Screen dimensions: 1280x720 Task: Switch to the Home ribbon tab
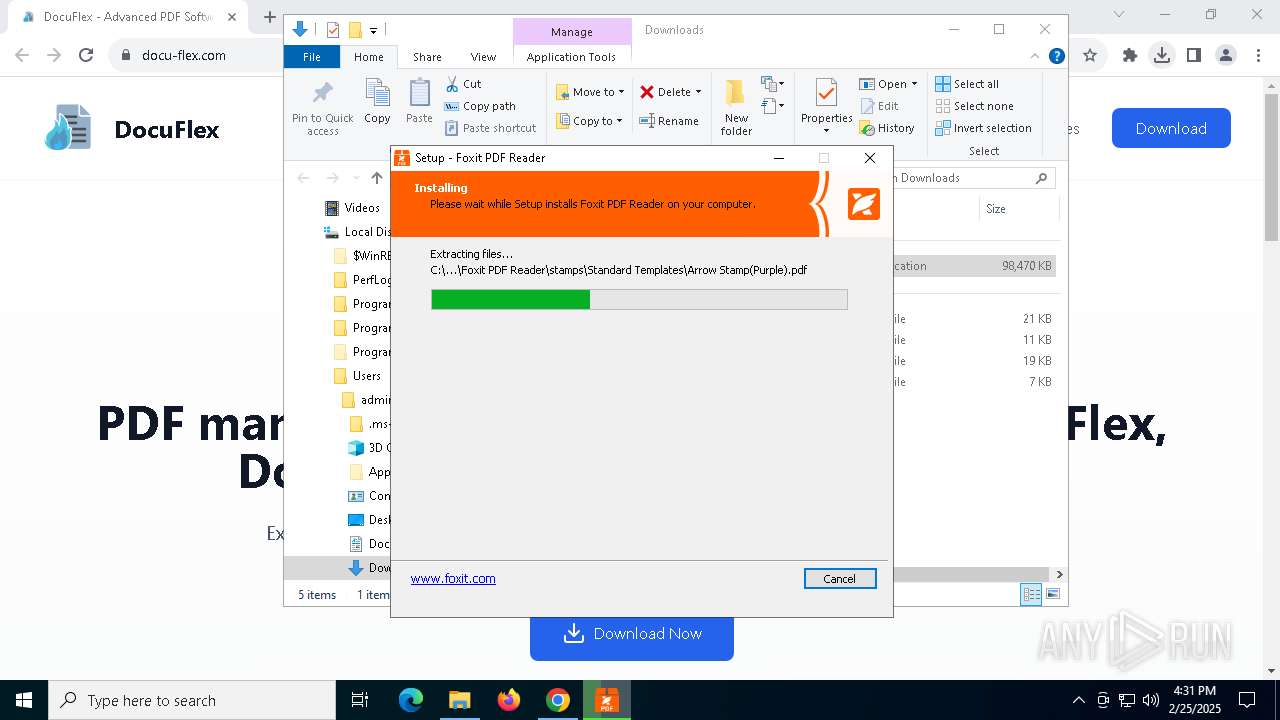click(x=368, y=57)
